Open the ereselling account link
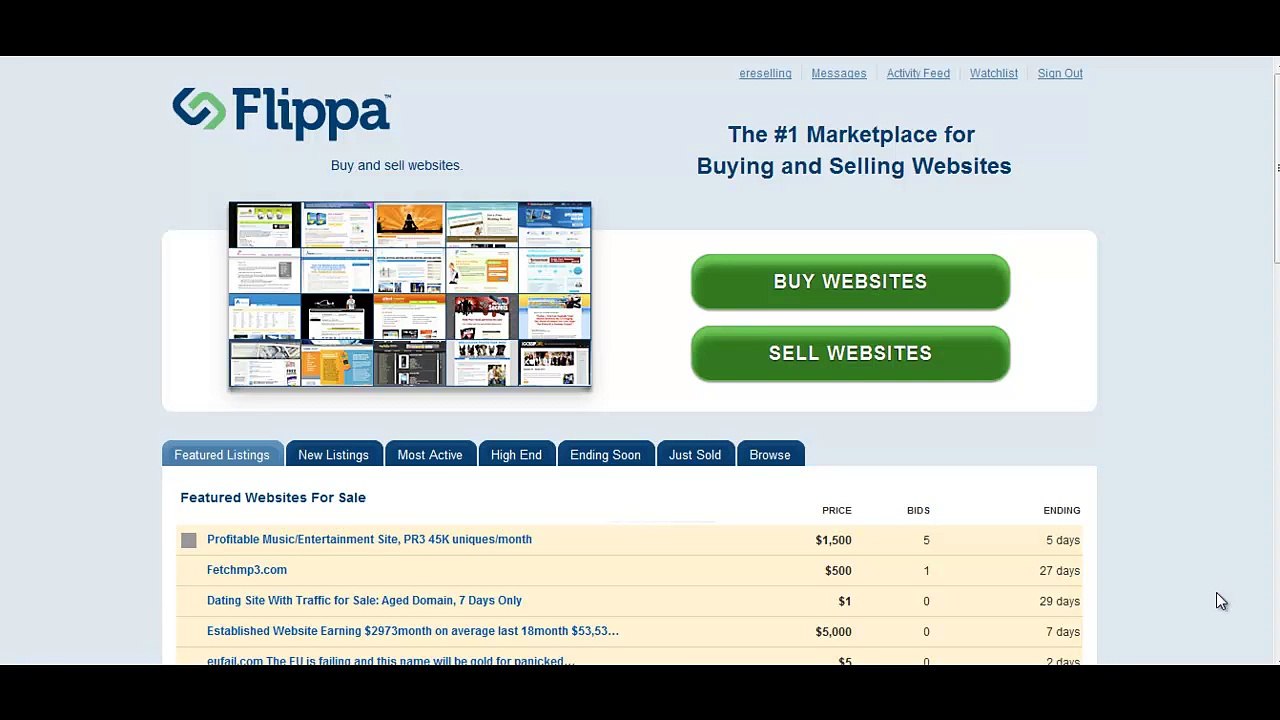The width and height of the screenshot is (1280, 720). point(765,73)
